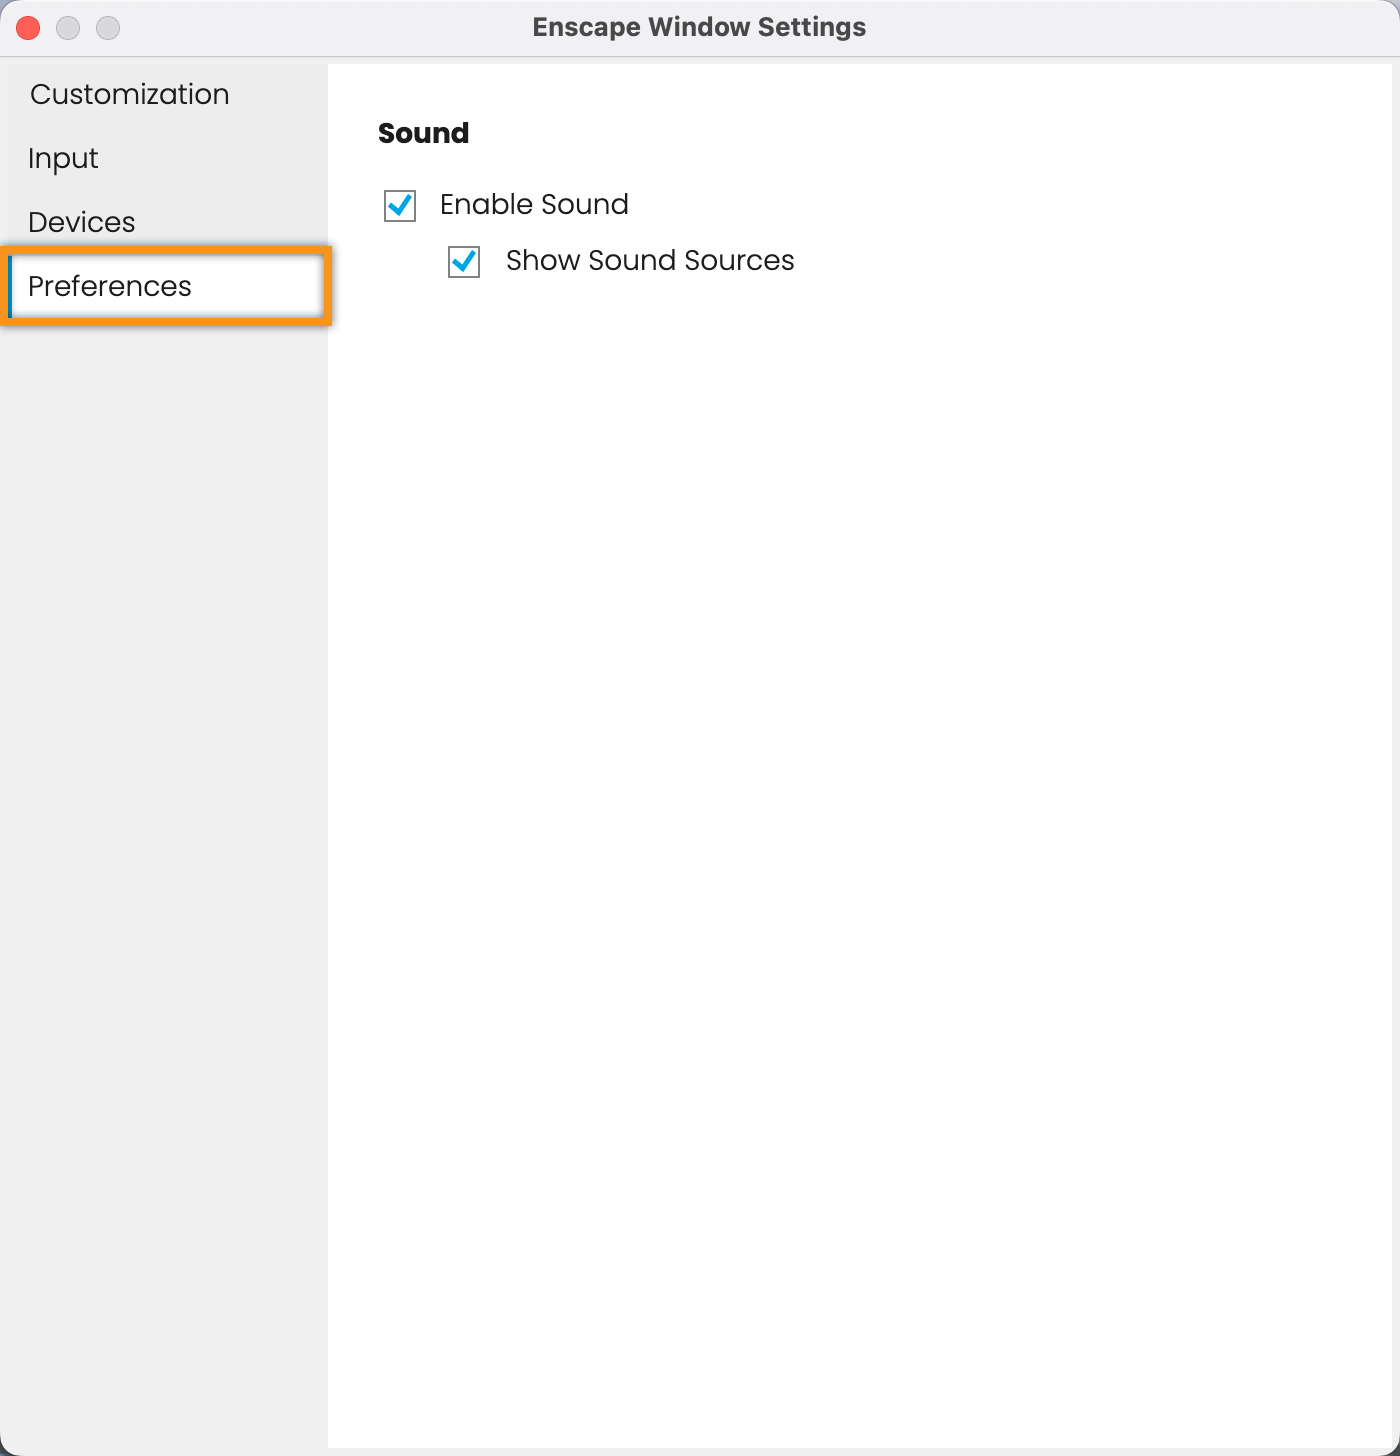
Task: Uncheck the Show Sound Sources checkbox
Action: pyautogui.click(x=464, y=261)
